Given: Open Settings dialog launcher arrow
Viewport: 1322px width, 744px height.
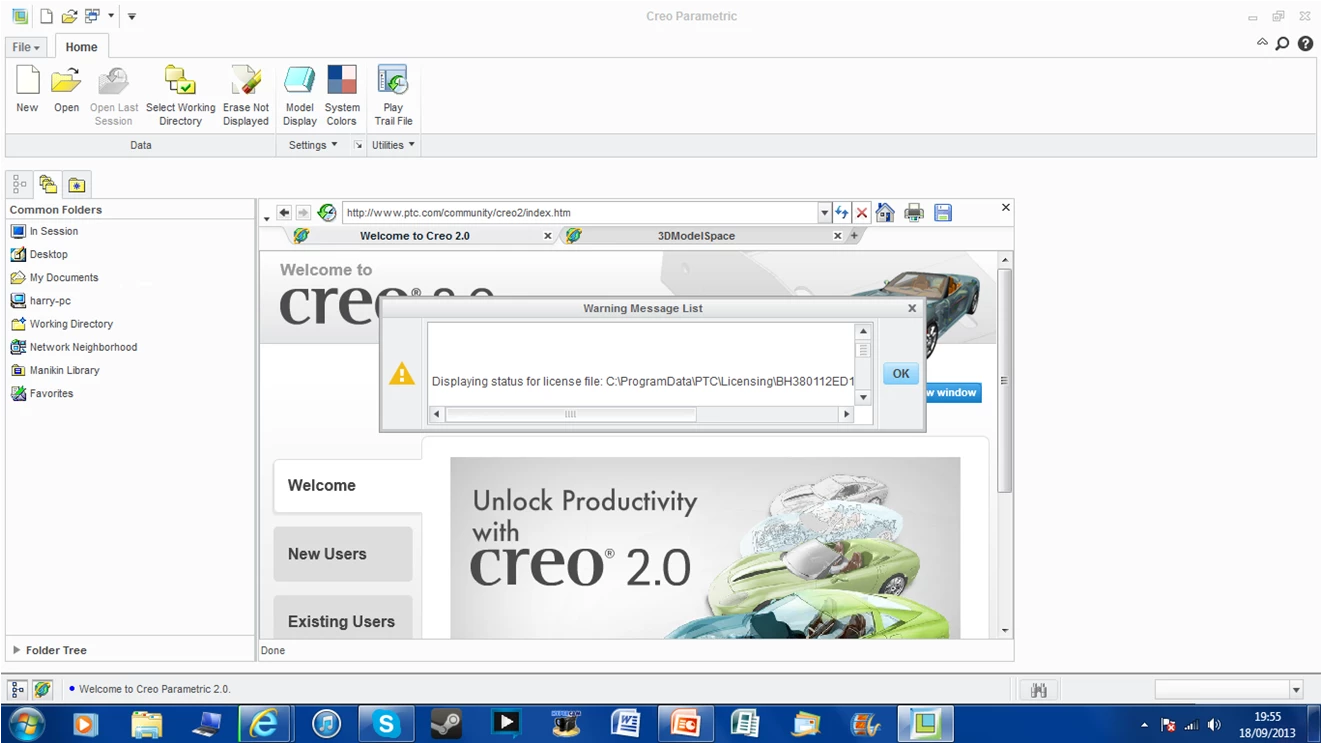Looking at the screenshot, I should (358, 145).
